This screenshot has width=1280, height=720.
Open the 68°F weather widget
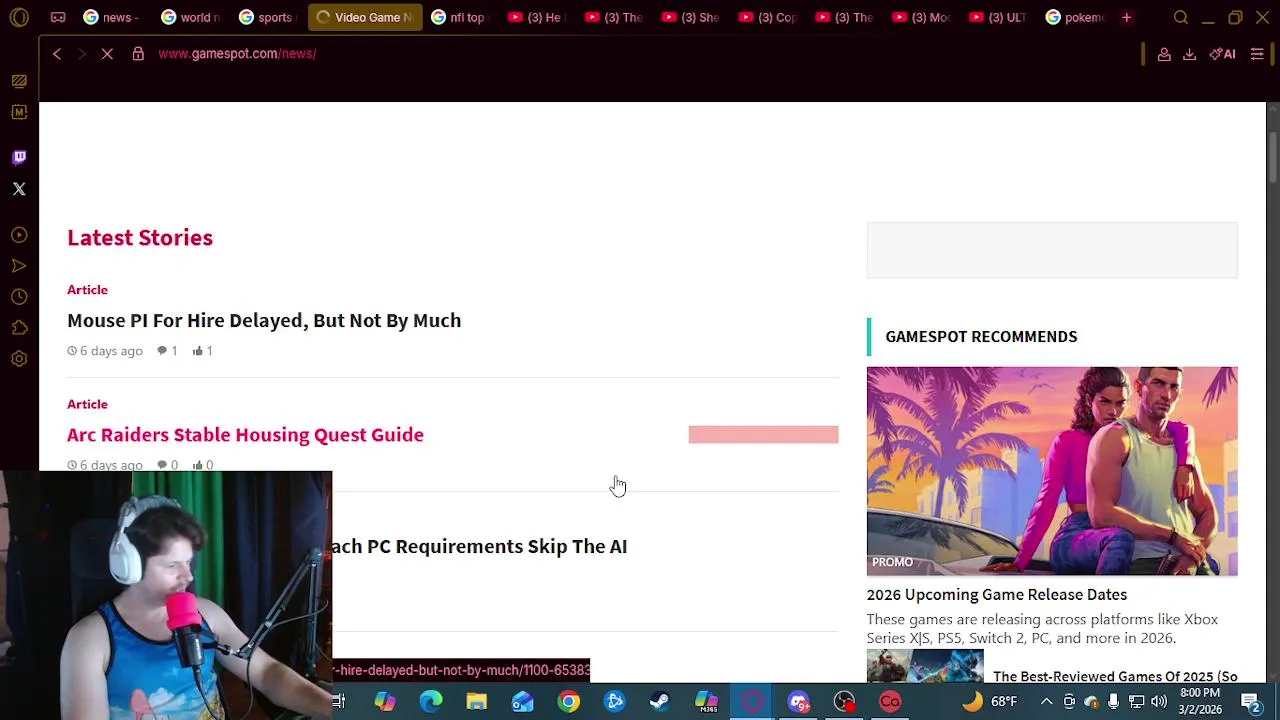pyautogui.click(x=990, y=702)
